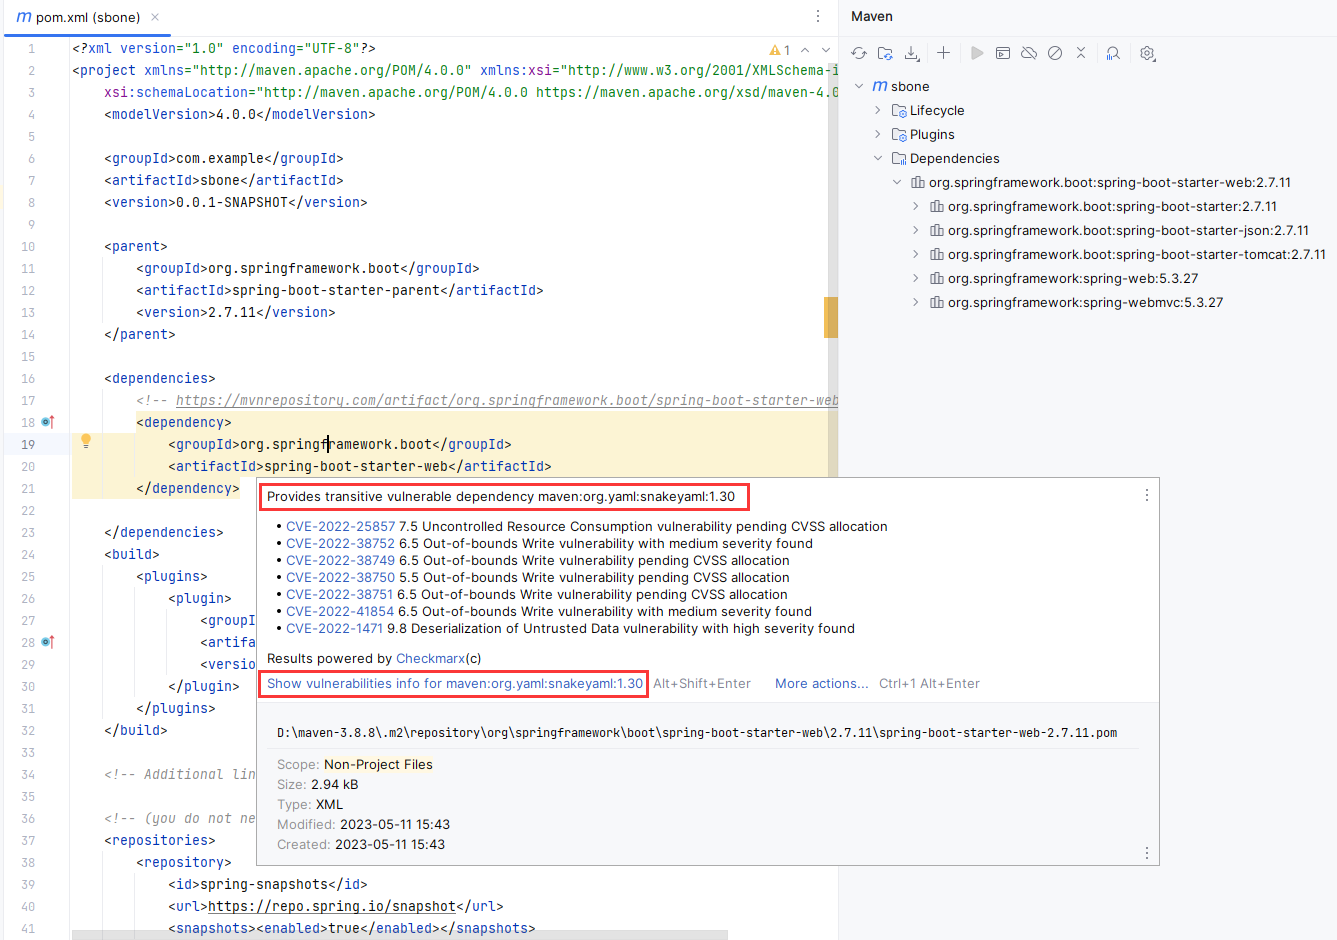Click line number 10 in gutter
Screen dimensions: 1337x940
point(28,246)
